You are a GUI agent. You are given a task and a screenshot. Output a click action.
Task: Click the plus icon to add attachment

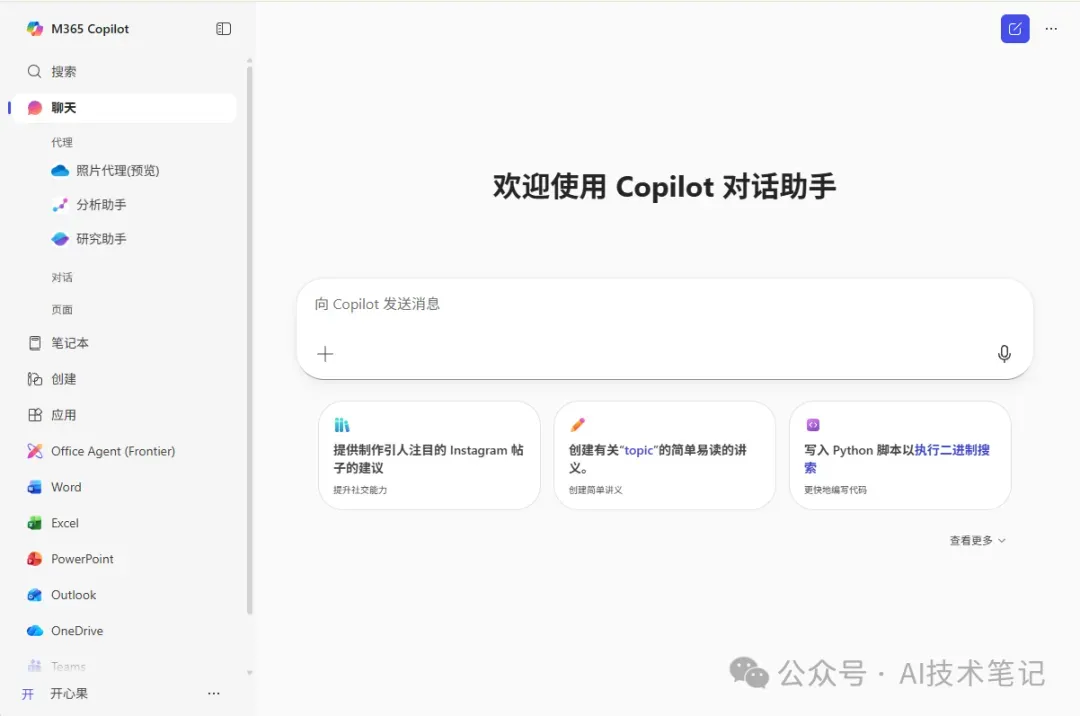click(x=325, y=354)
